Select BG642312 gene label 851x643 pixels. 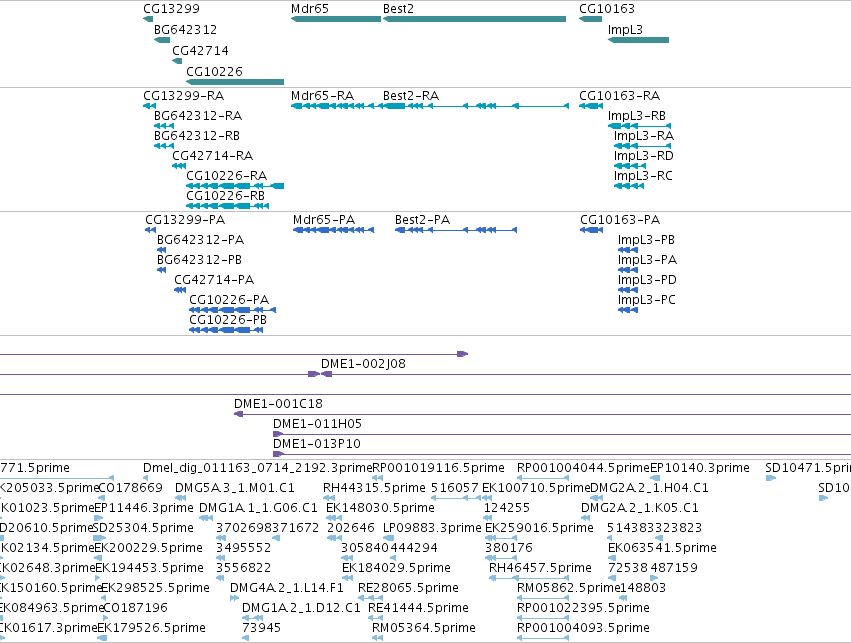[x=186, y=29]
